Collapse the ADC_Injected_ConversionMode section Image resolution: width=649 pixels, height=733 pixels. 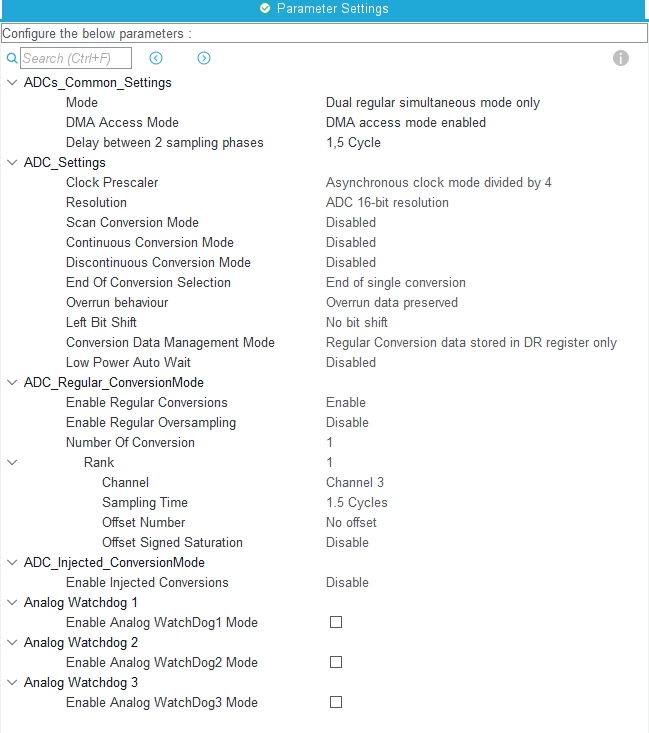12,562
